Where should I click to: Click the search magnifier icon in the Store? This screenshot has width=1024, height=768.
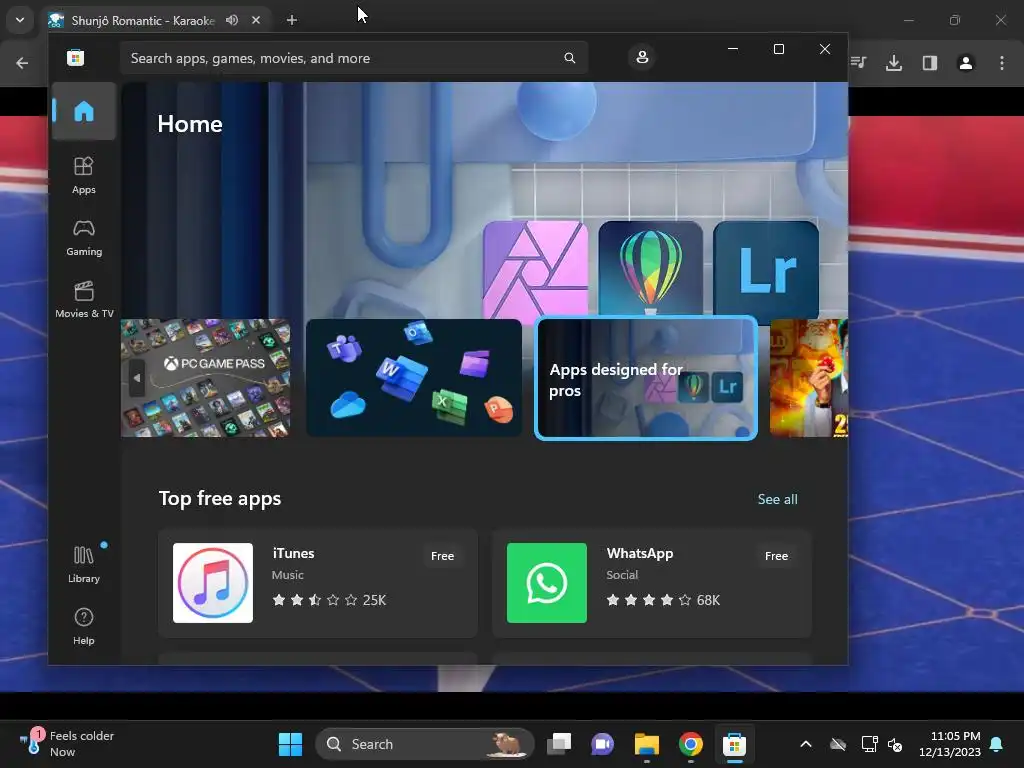click(x=569, y=58)
